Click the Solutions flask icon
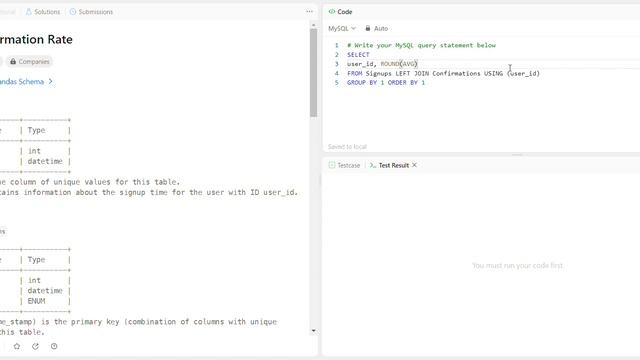Screen dimensions: 640x360 tap(29, 12)
